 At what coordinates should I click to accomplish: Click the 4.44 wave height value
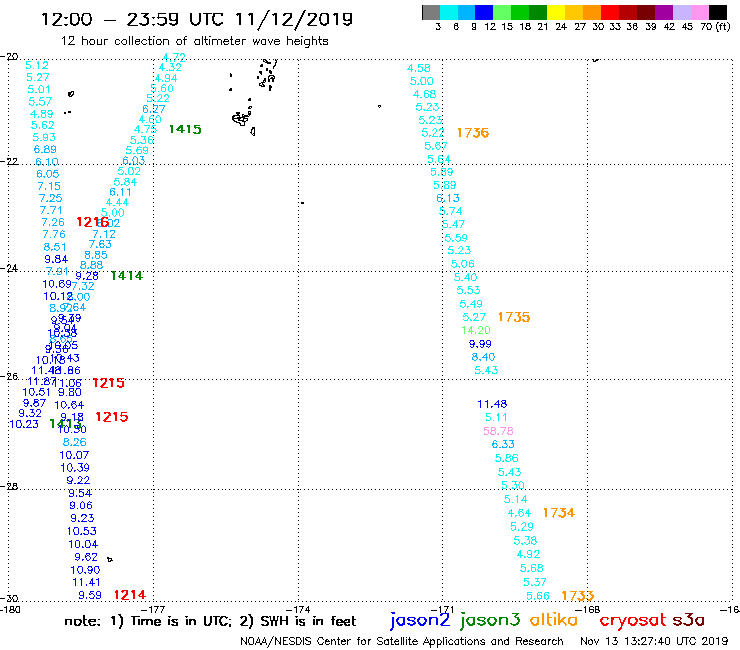(x=118, y=203)
